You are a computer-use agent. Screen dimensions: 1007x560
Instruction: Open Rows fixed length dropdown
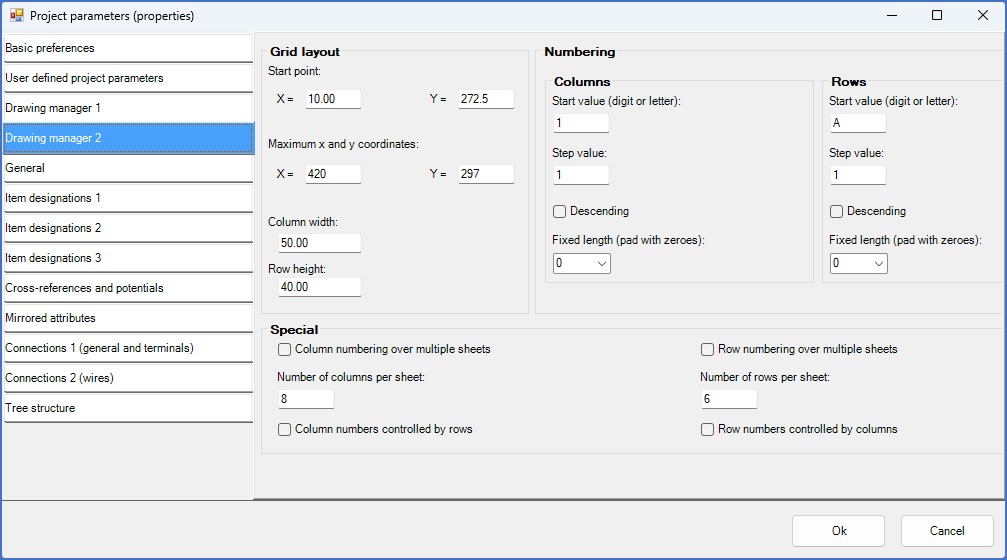pyautogui.click(x=859, y=263)
